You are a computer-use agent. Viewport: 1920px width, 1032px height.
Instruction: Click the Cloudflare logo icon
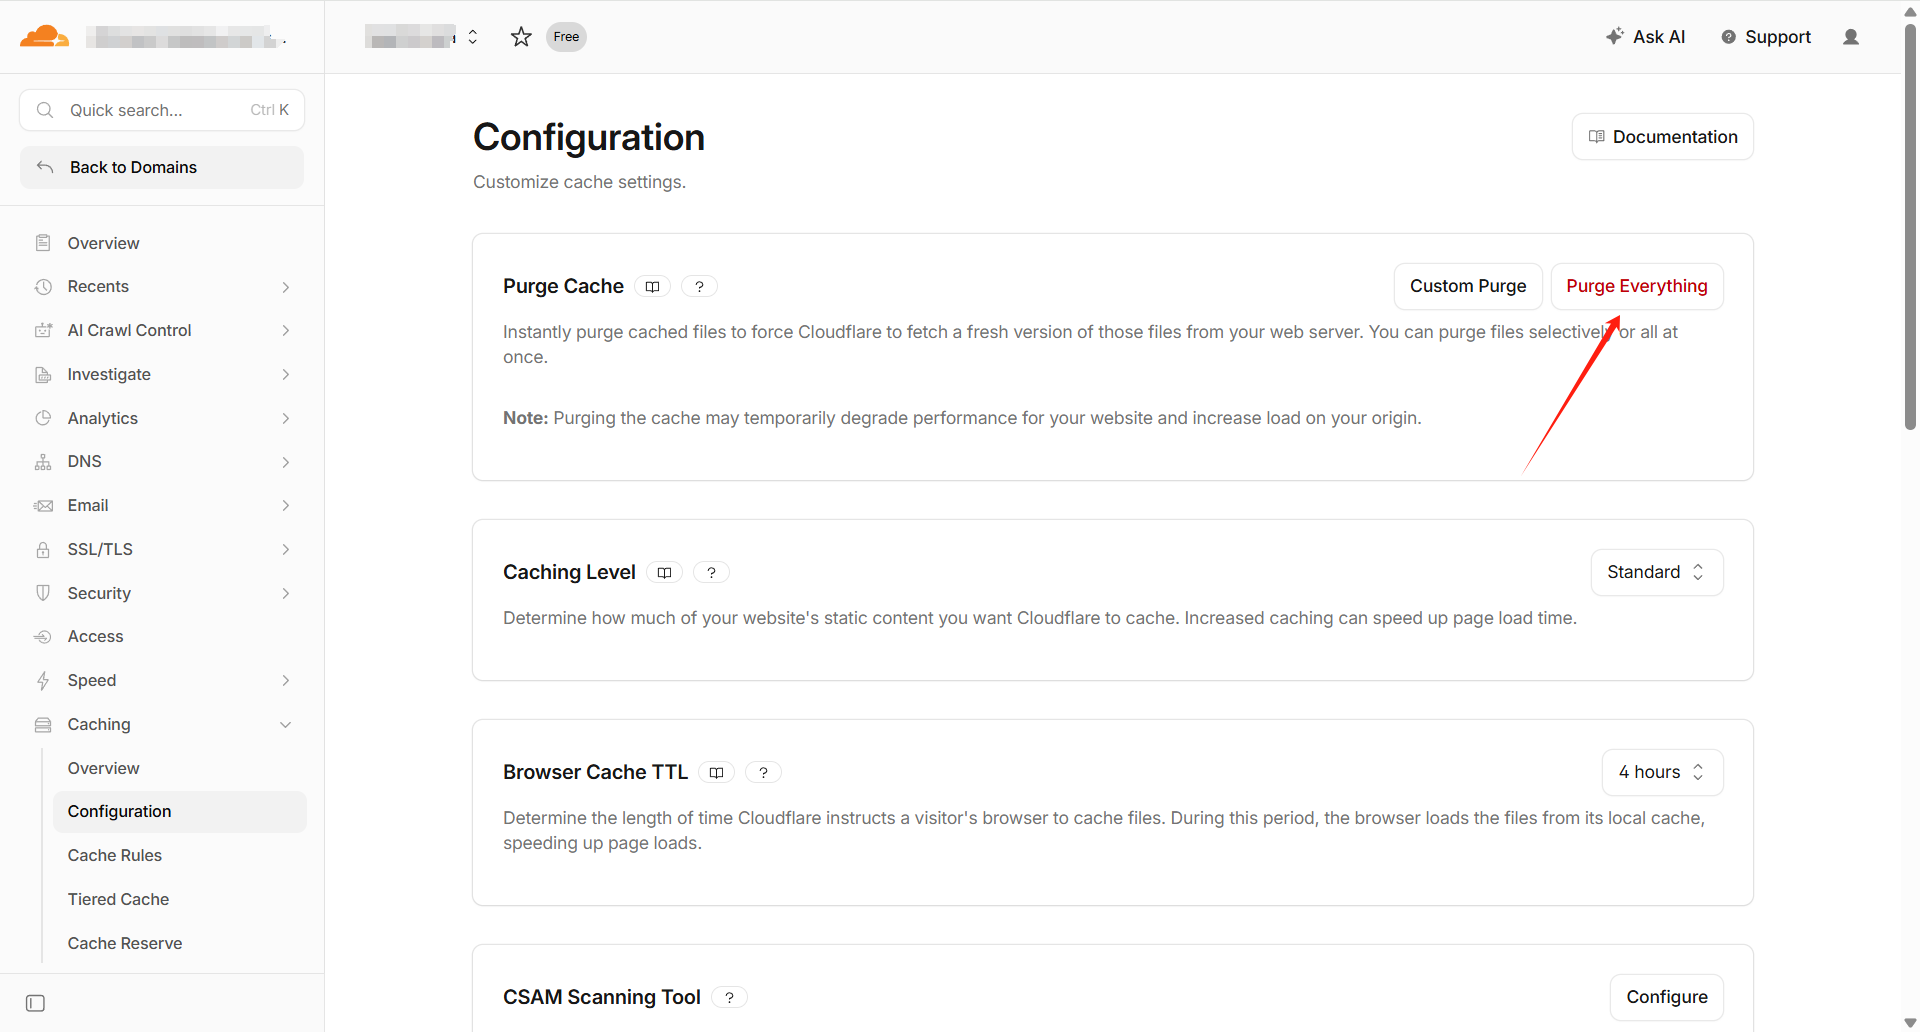(x=45, y=37)
